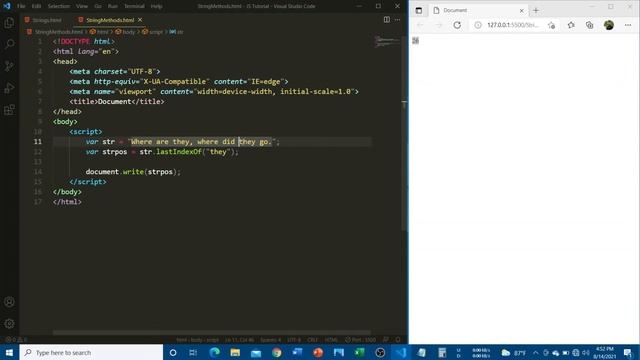The height and width of the screenshot is (360, 640).
Task: Click the errors and warnings status item
Action: tap(16, 340)
